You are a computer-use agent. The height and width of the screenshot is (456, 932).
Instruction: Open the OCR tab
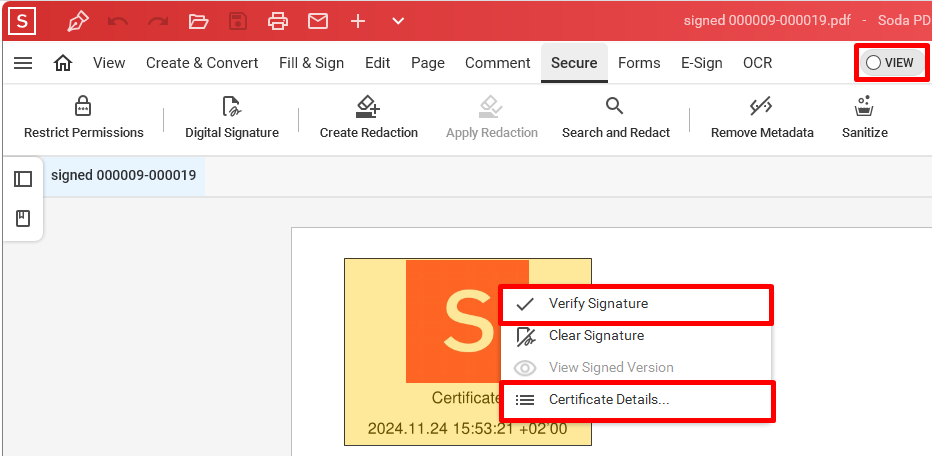758,63
